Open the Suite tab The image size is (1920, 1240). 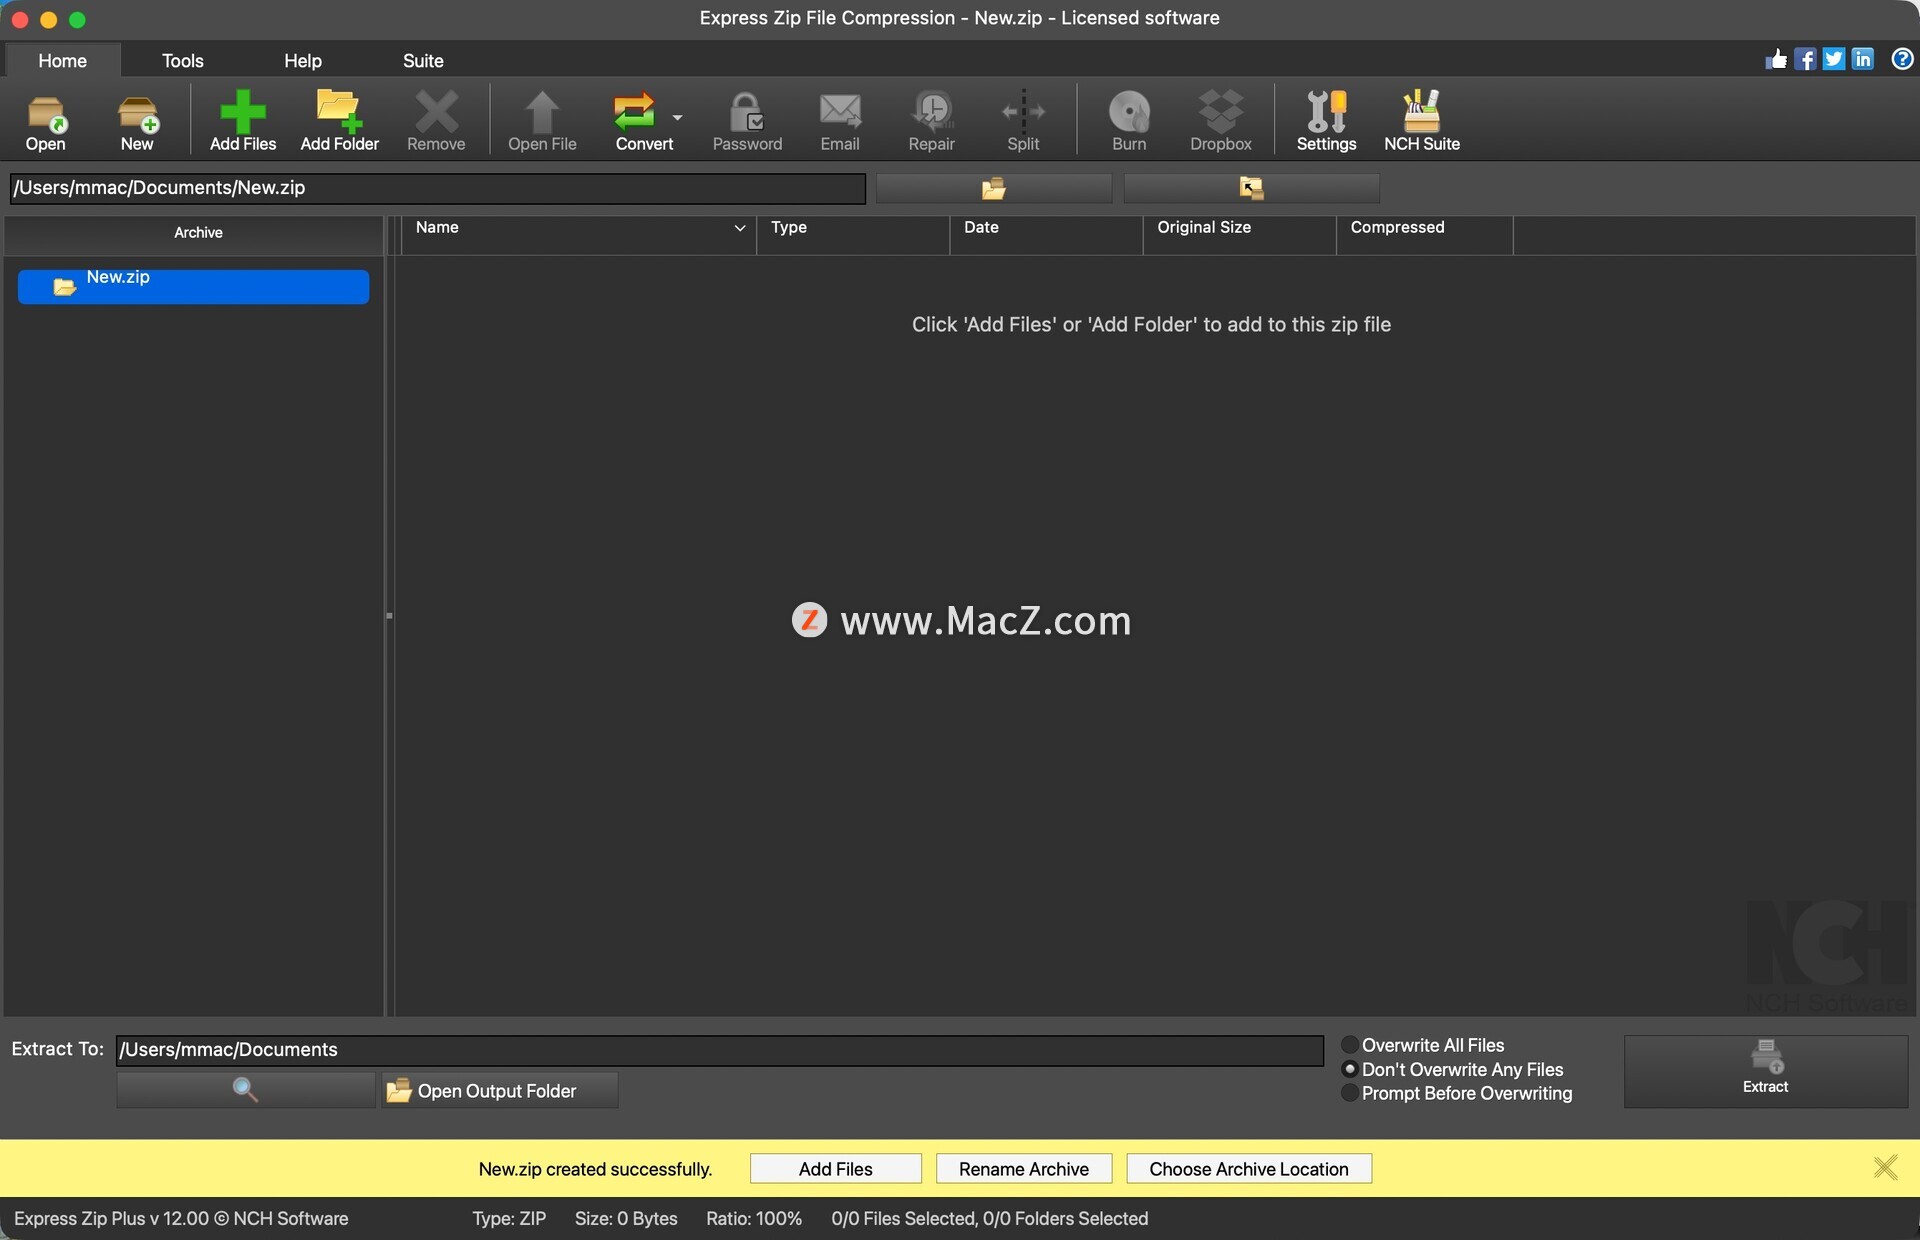(422, 61)
